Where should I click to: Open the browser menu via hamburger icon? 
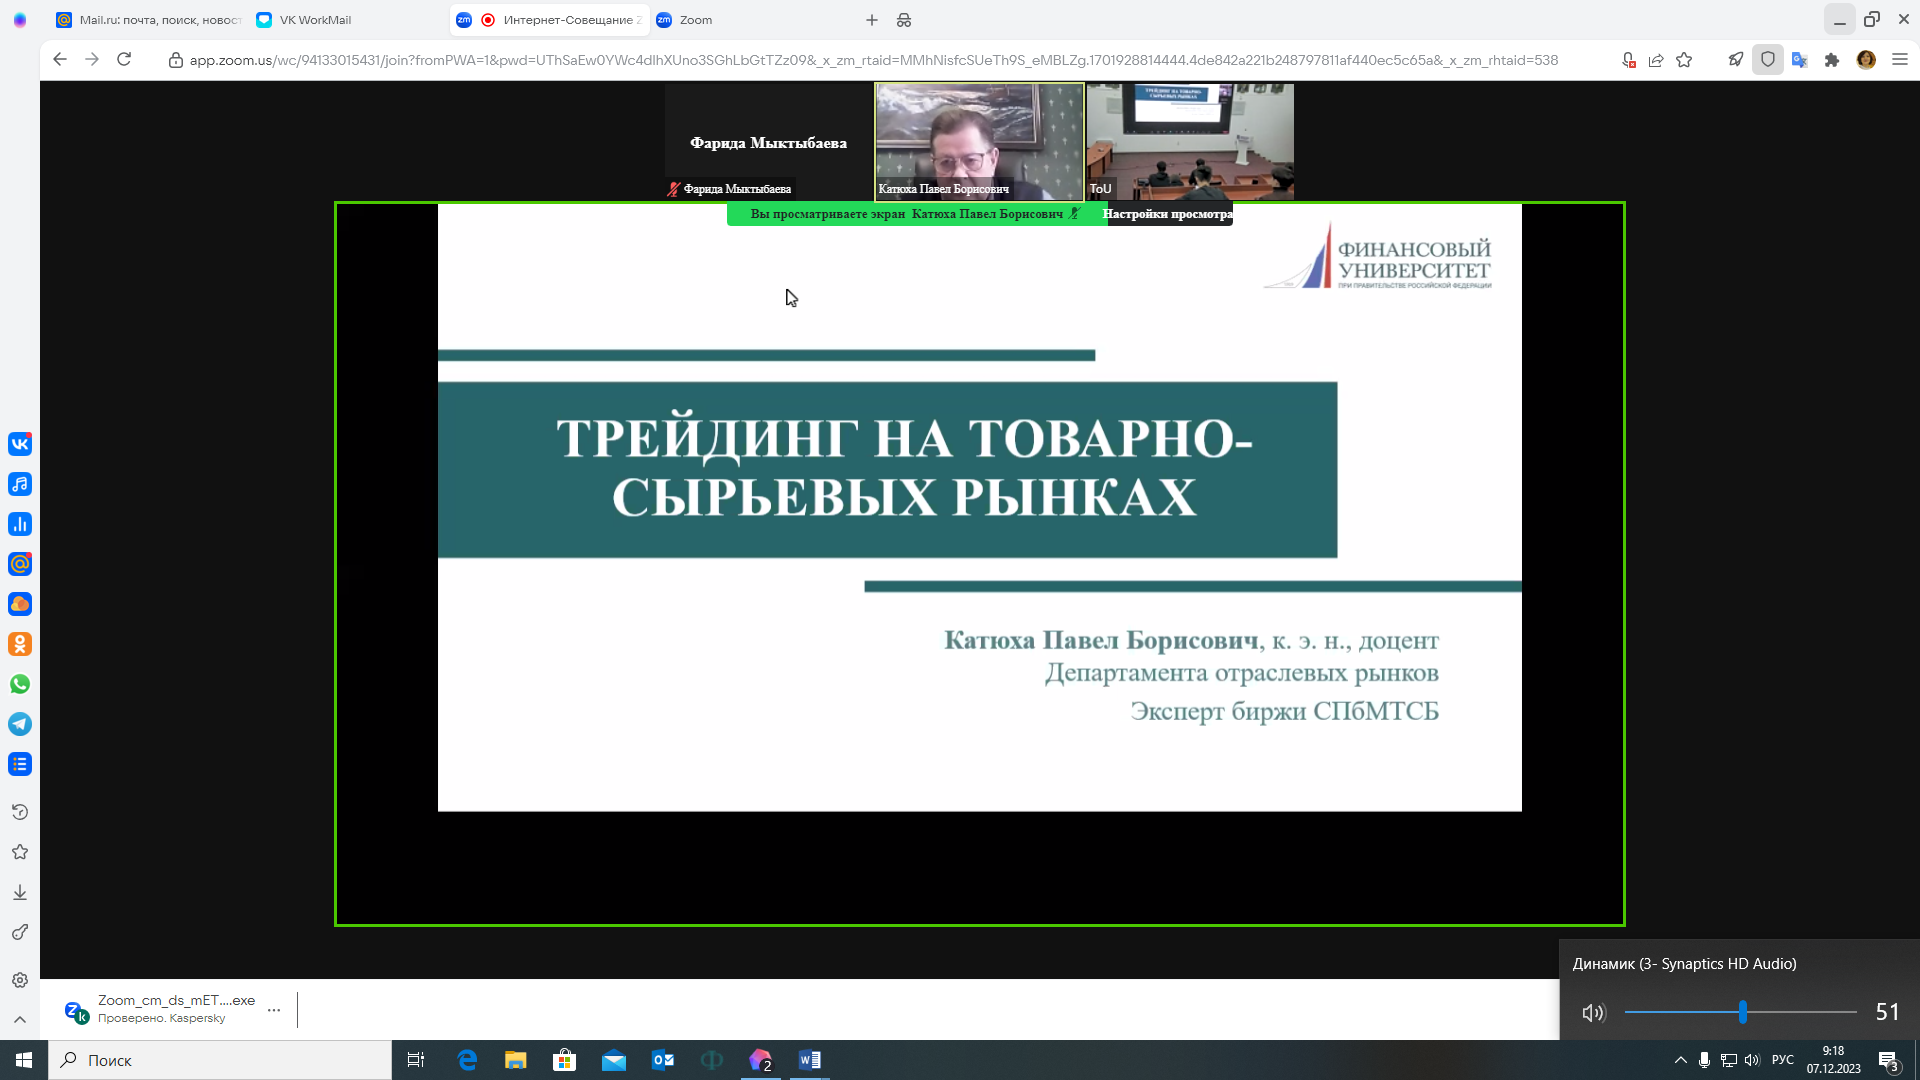point(1899,60)
